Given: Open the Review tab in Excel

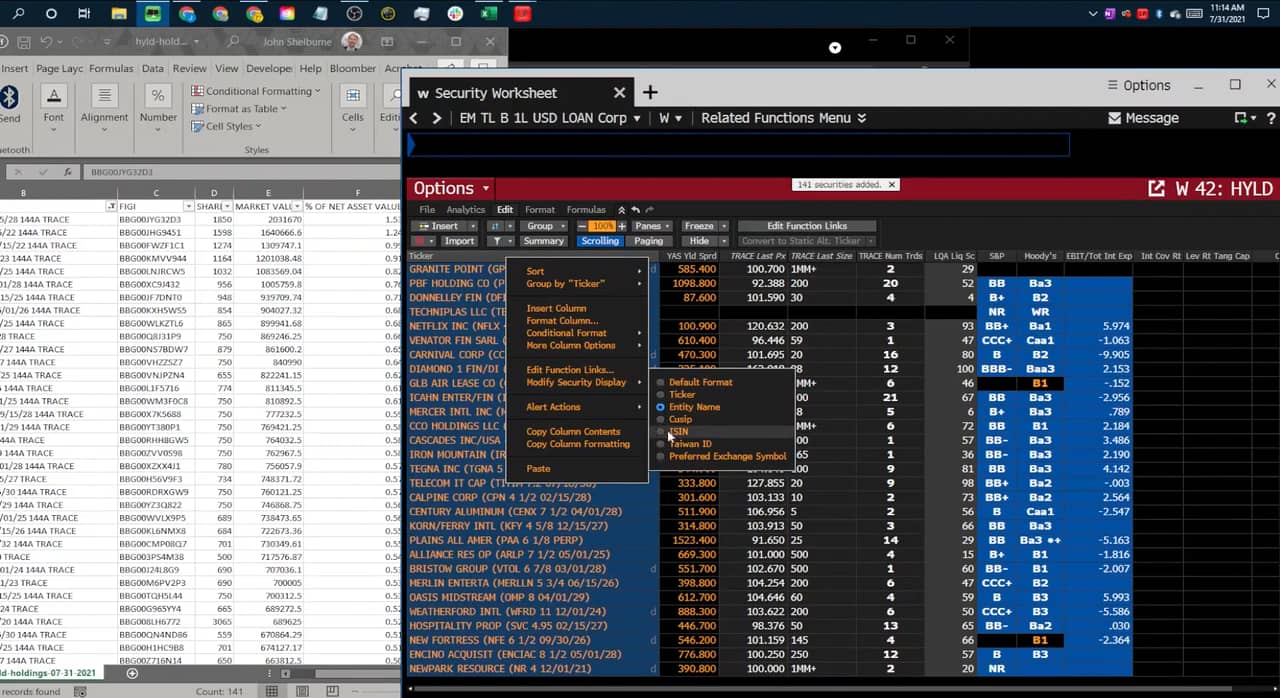Looking at the screenshot, I should 189,69.
